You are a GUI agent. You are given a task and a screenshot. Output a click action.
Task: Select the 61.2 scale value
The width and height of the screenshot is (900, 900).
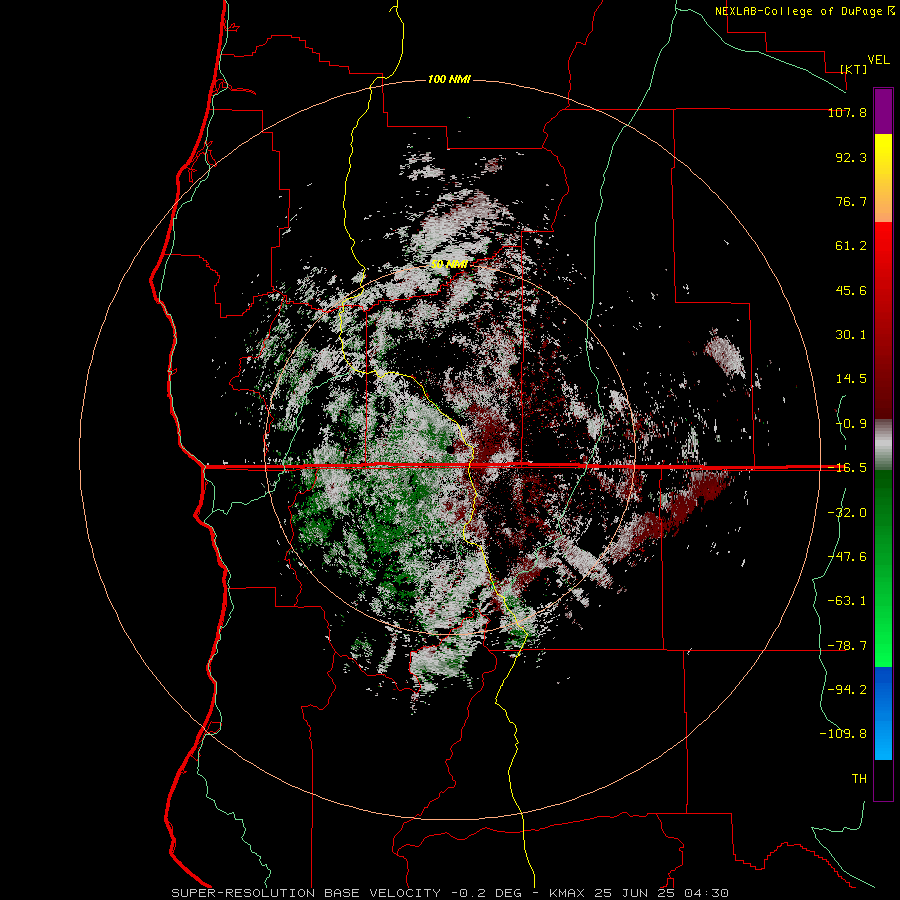pyautogui.click(x=851, y=246)
